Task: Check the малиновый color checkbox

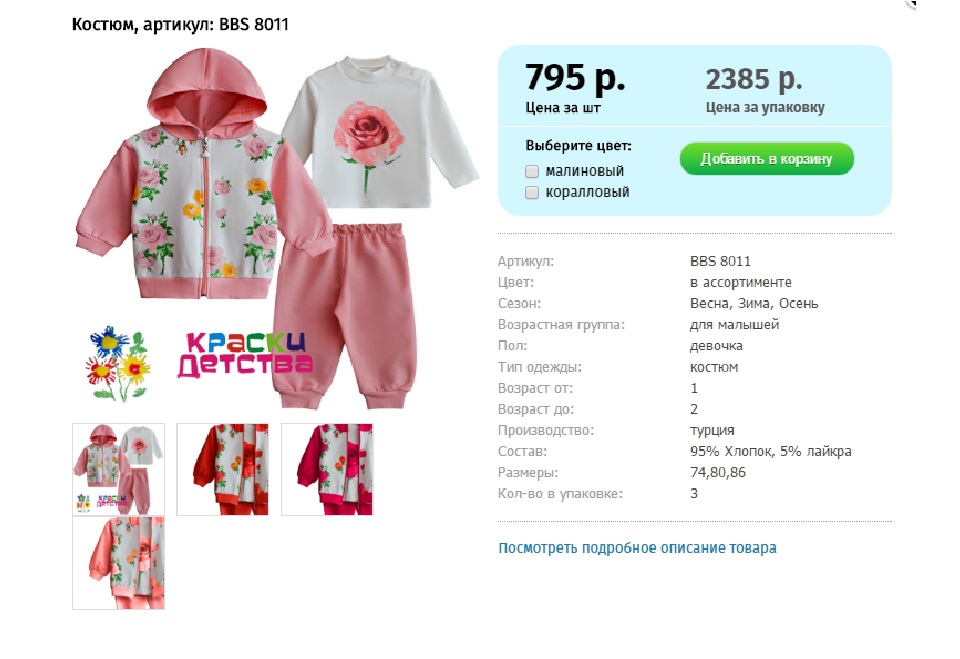Action: 531,171
